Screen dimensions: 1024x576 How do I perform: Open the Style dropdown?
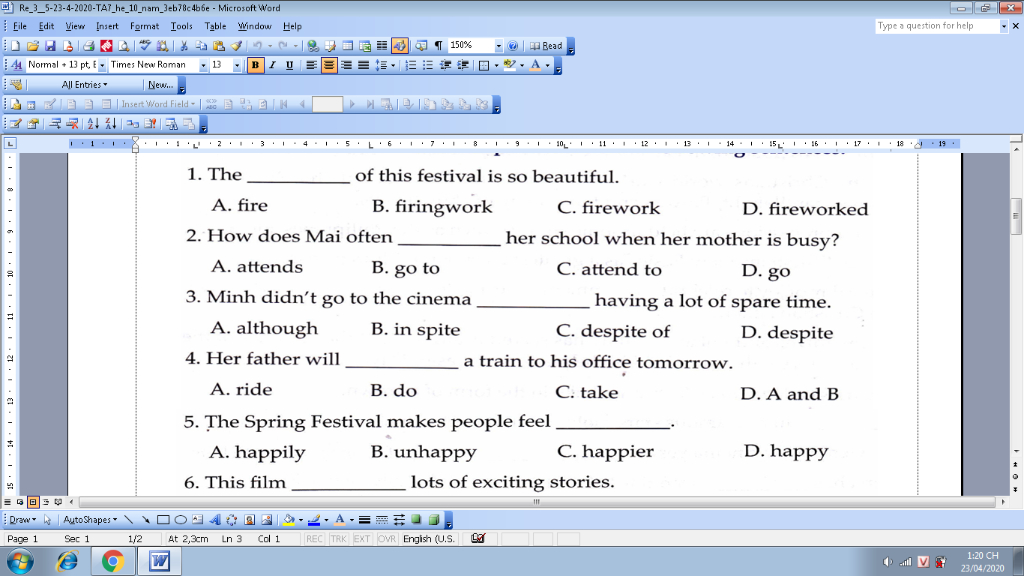click(x=101, y=65)
